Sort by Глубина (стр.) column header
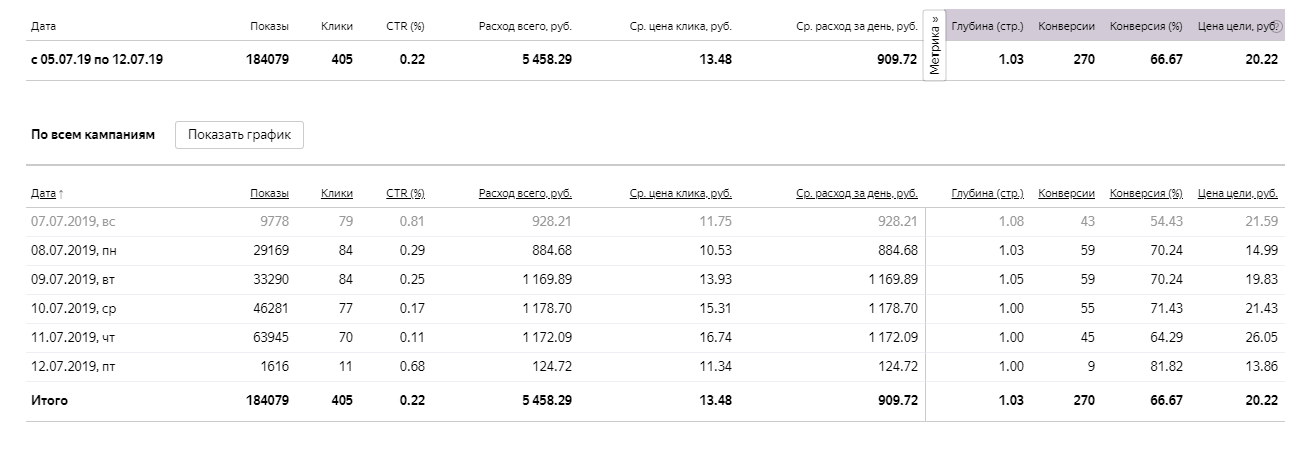1309x452 pixels. point(987,193)
